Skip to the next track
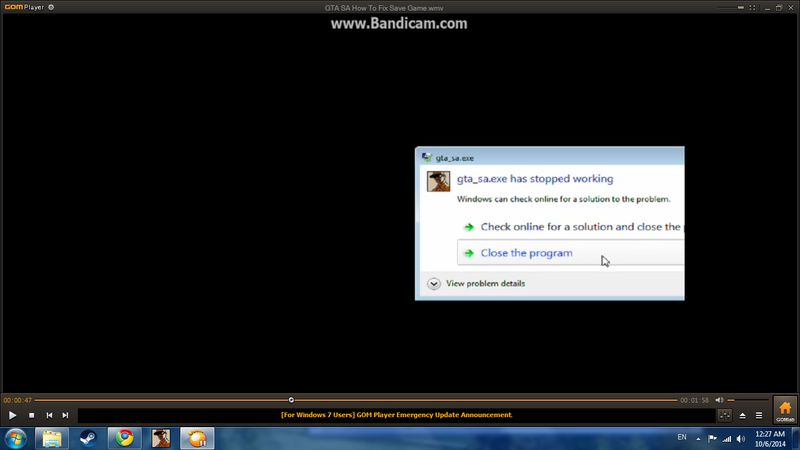The width and height of the screenshot is (800, 450). pyautogui.click(x=65, y=415)
